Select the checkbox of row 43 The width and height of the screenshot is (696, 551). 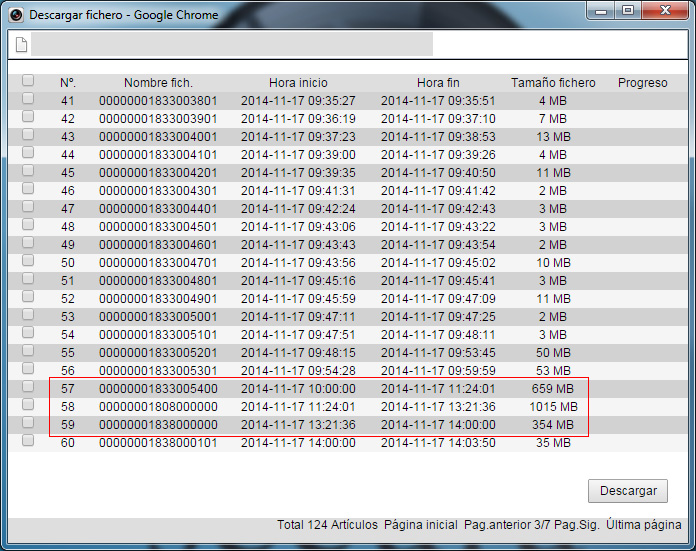(28, 134)
